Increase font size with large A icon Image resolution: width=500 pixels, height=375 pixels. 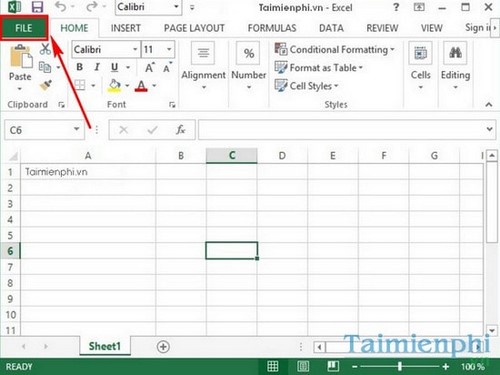coord(149,68)
